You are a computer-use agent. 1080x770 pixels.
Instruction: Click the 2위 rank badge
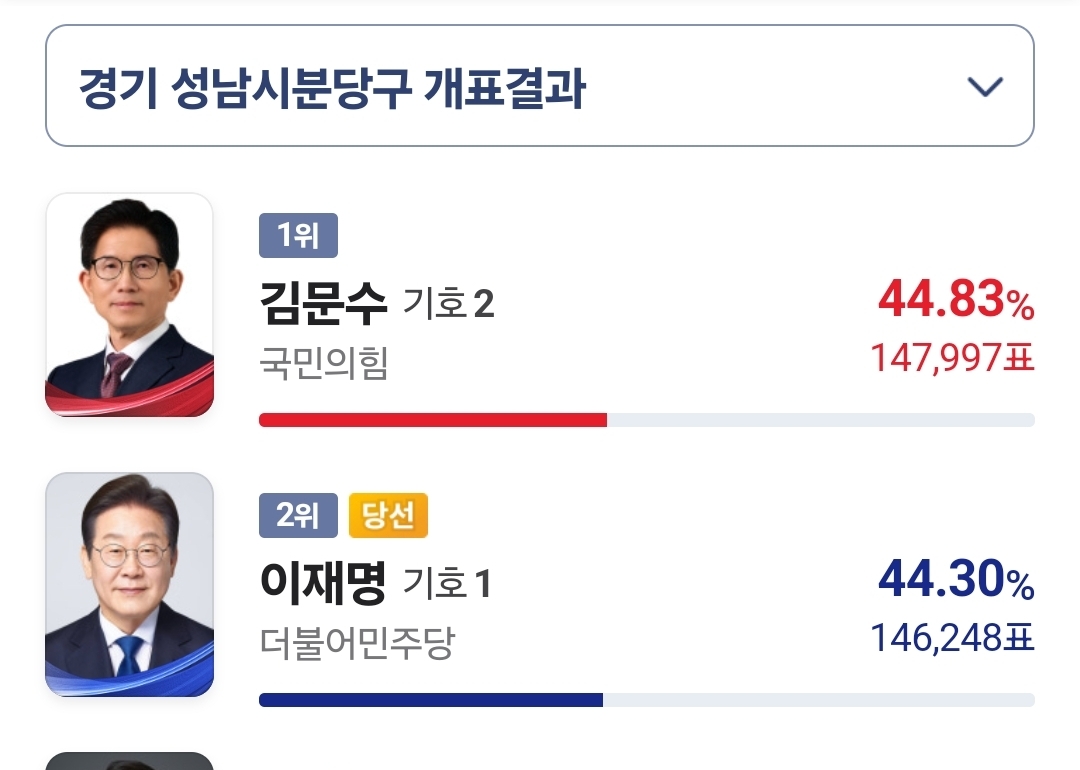298,515
